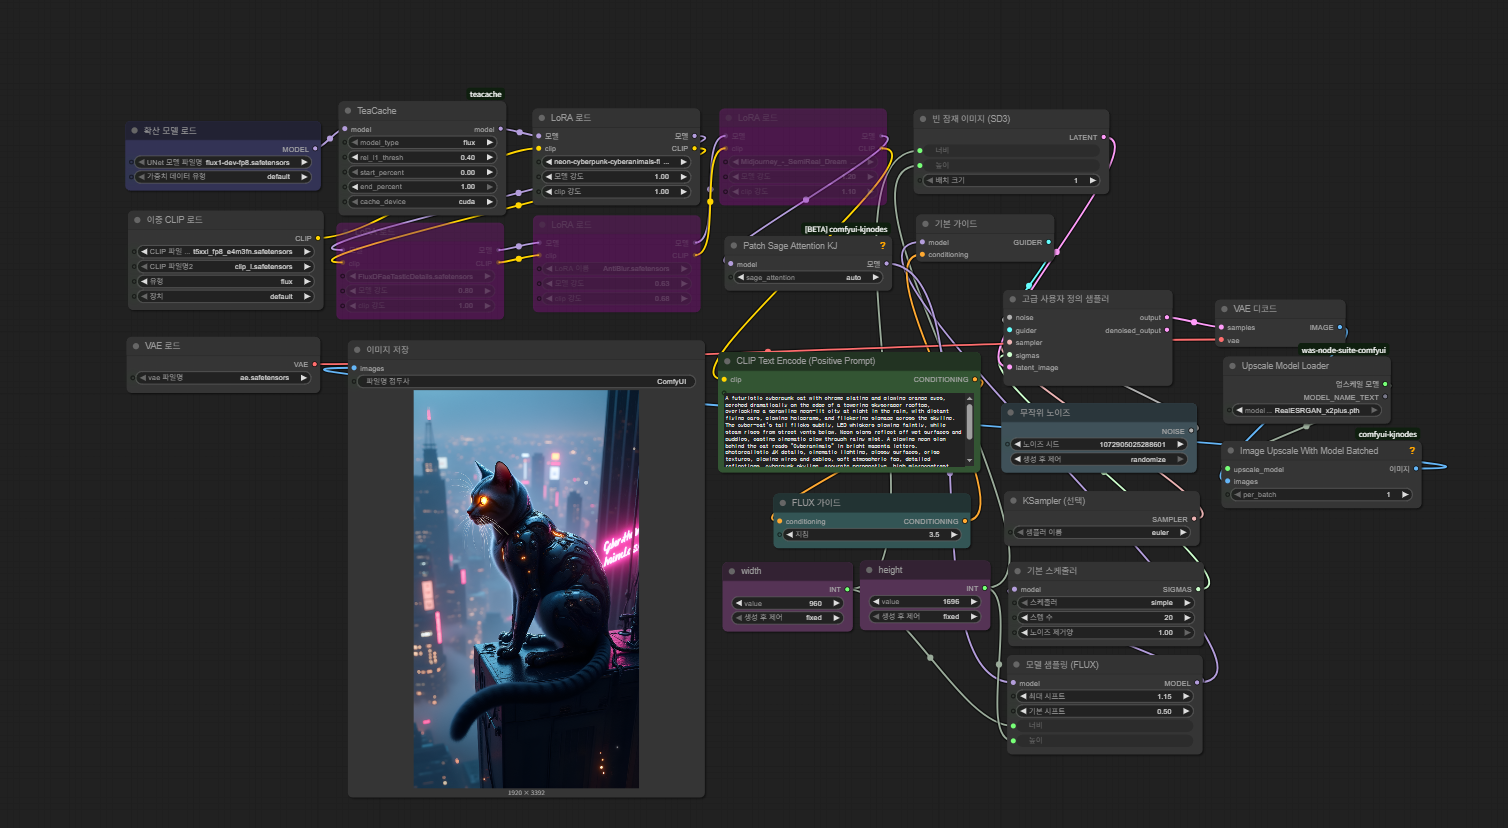Decrease width value 960 with left arrow
Viewport: 1508px width, 828px height.
coord(739,603)
